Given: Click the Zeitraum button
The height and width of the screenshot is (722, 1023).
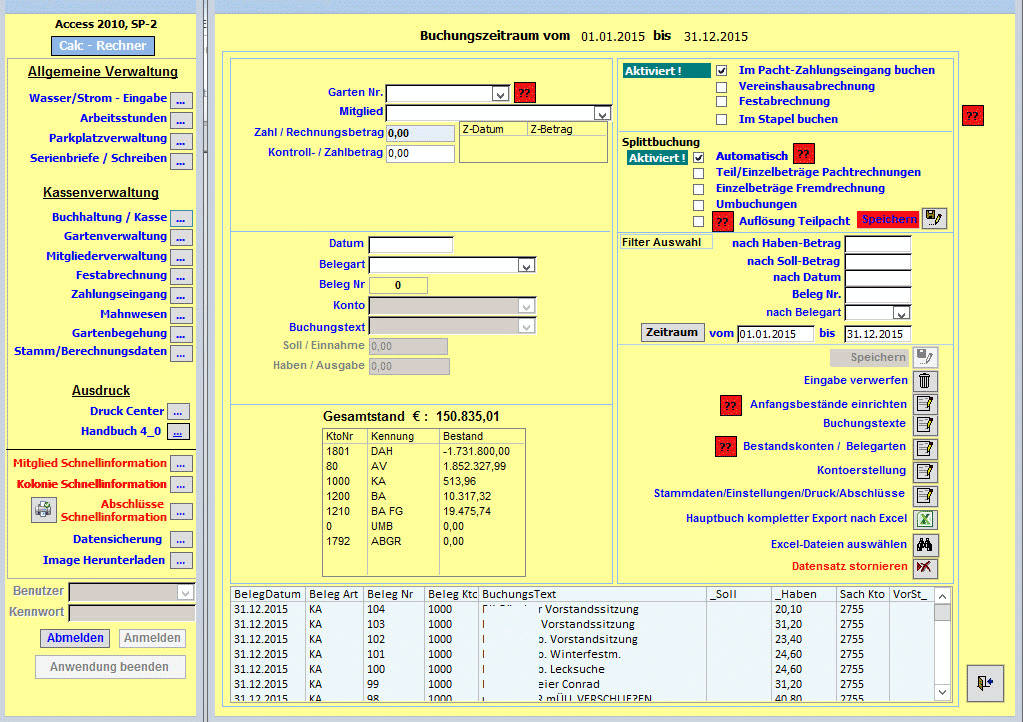Looking at the screenshot, I should coord(673,333).
